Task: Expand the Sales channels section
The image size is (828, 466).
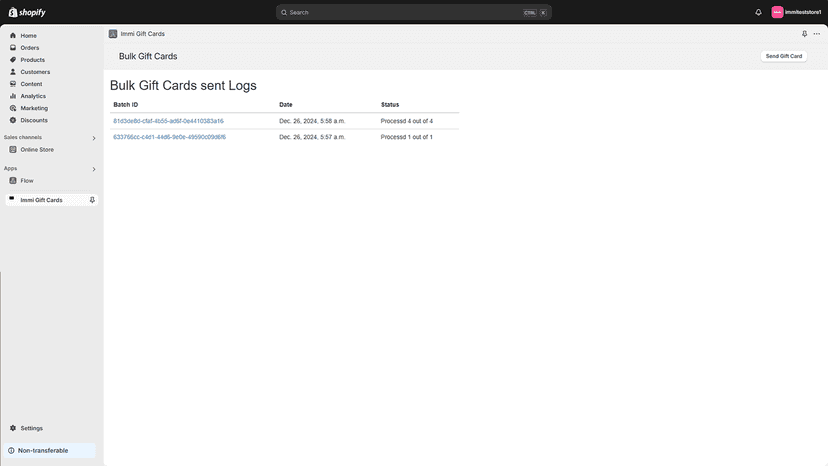Action: [94, 138]
